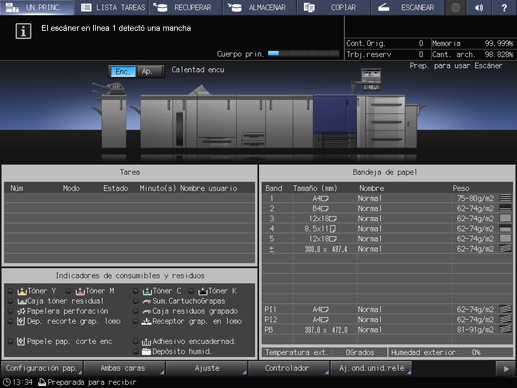The height and width of the screenshot is (388, 517).
Task: Click Caja tóner residual icon
Action: [x=22, y=301]
